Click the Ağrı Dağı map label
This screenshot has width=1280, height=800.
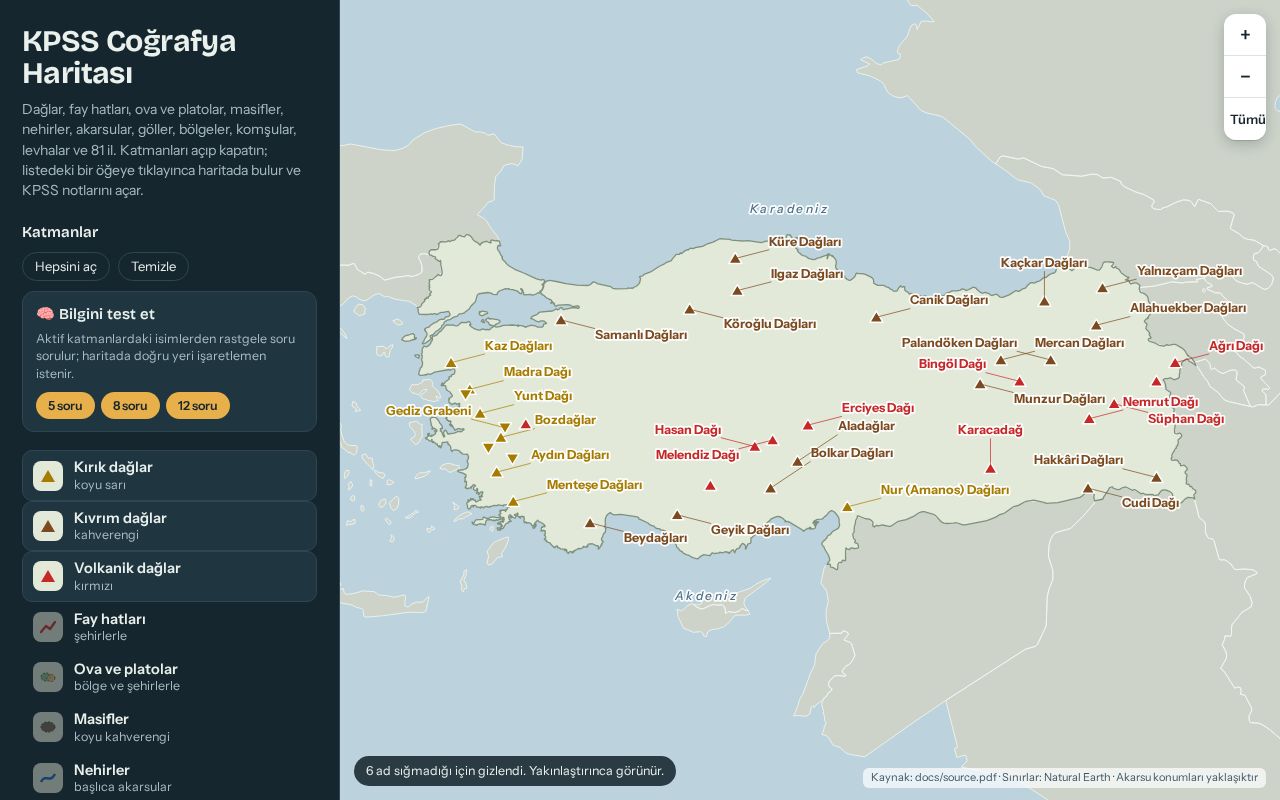(1236, 346)
